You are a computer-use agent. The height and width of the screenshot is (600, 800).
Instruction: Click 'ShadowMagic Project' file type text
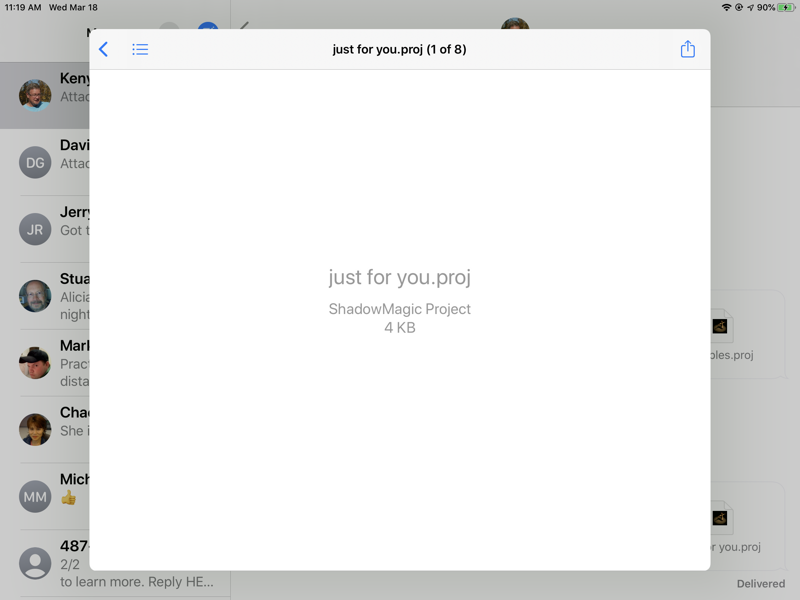(399, 309)
